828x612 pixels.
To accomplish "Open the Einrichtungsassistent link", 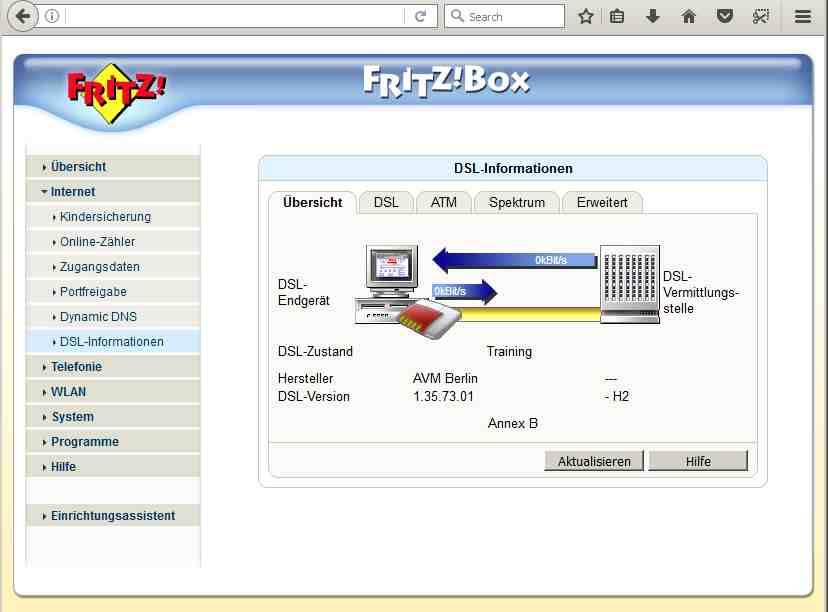I will pyautogui.click(x=112, y=516).
